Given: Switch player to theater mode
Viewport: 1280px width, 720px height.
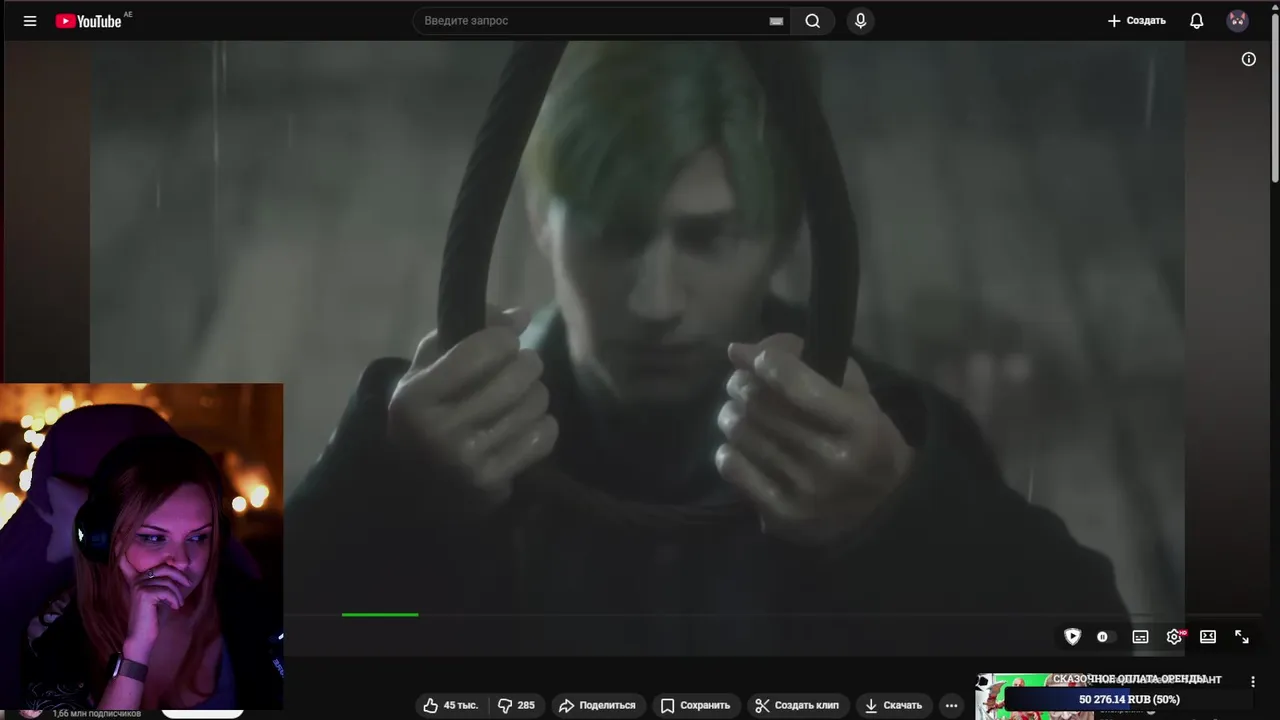Looking at the screenshot, I should (1208, 637).
